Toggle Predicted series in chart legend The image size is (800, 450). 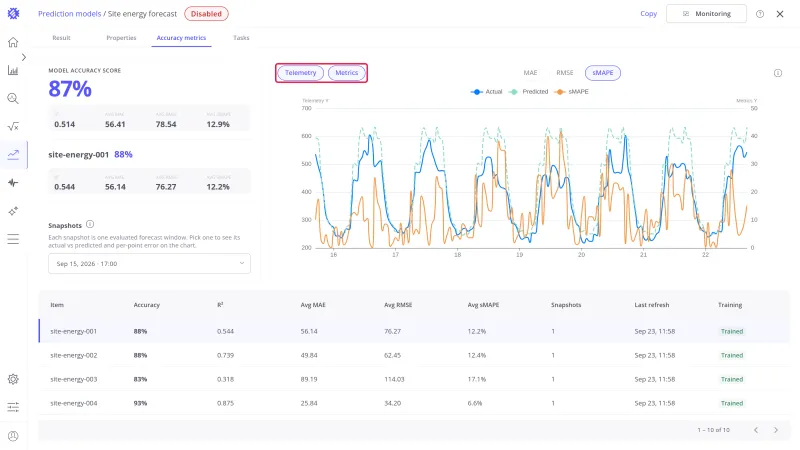pos(528,92)
